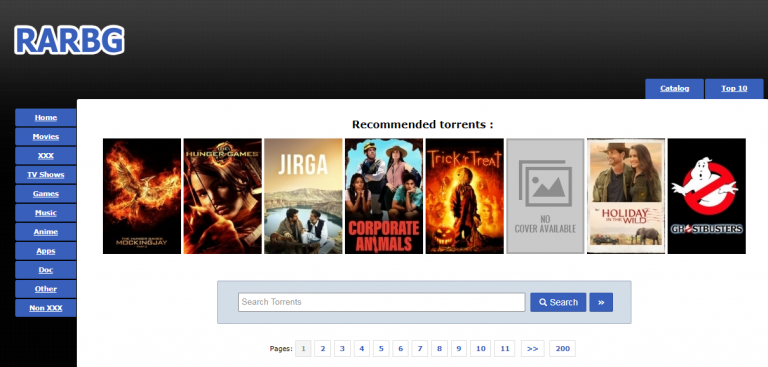The height and width of the screenshot is (367, 768).
Task: Open the Other category
Action: 46,289
